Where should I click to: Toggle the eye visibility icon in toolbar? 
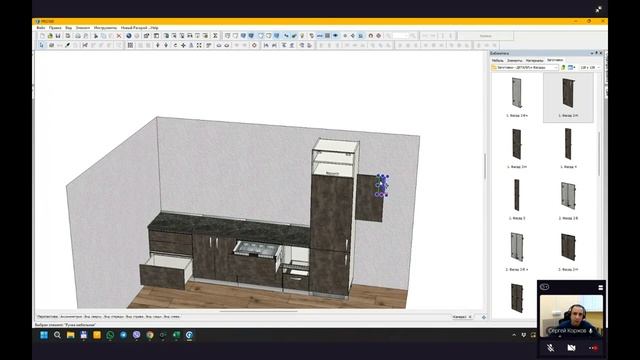(335, 36)
